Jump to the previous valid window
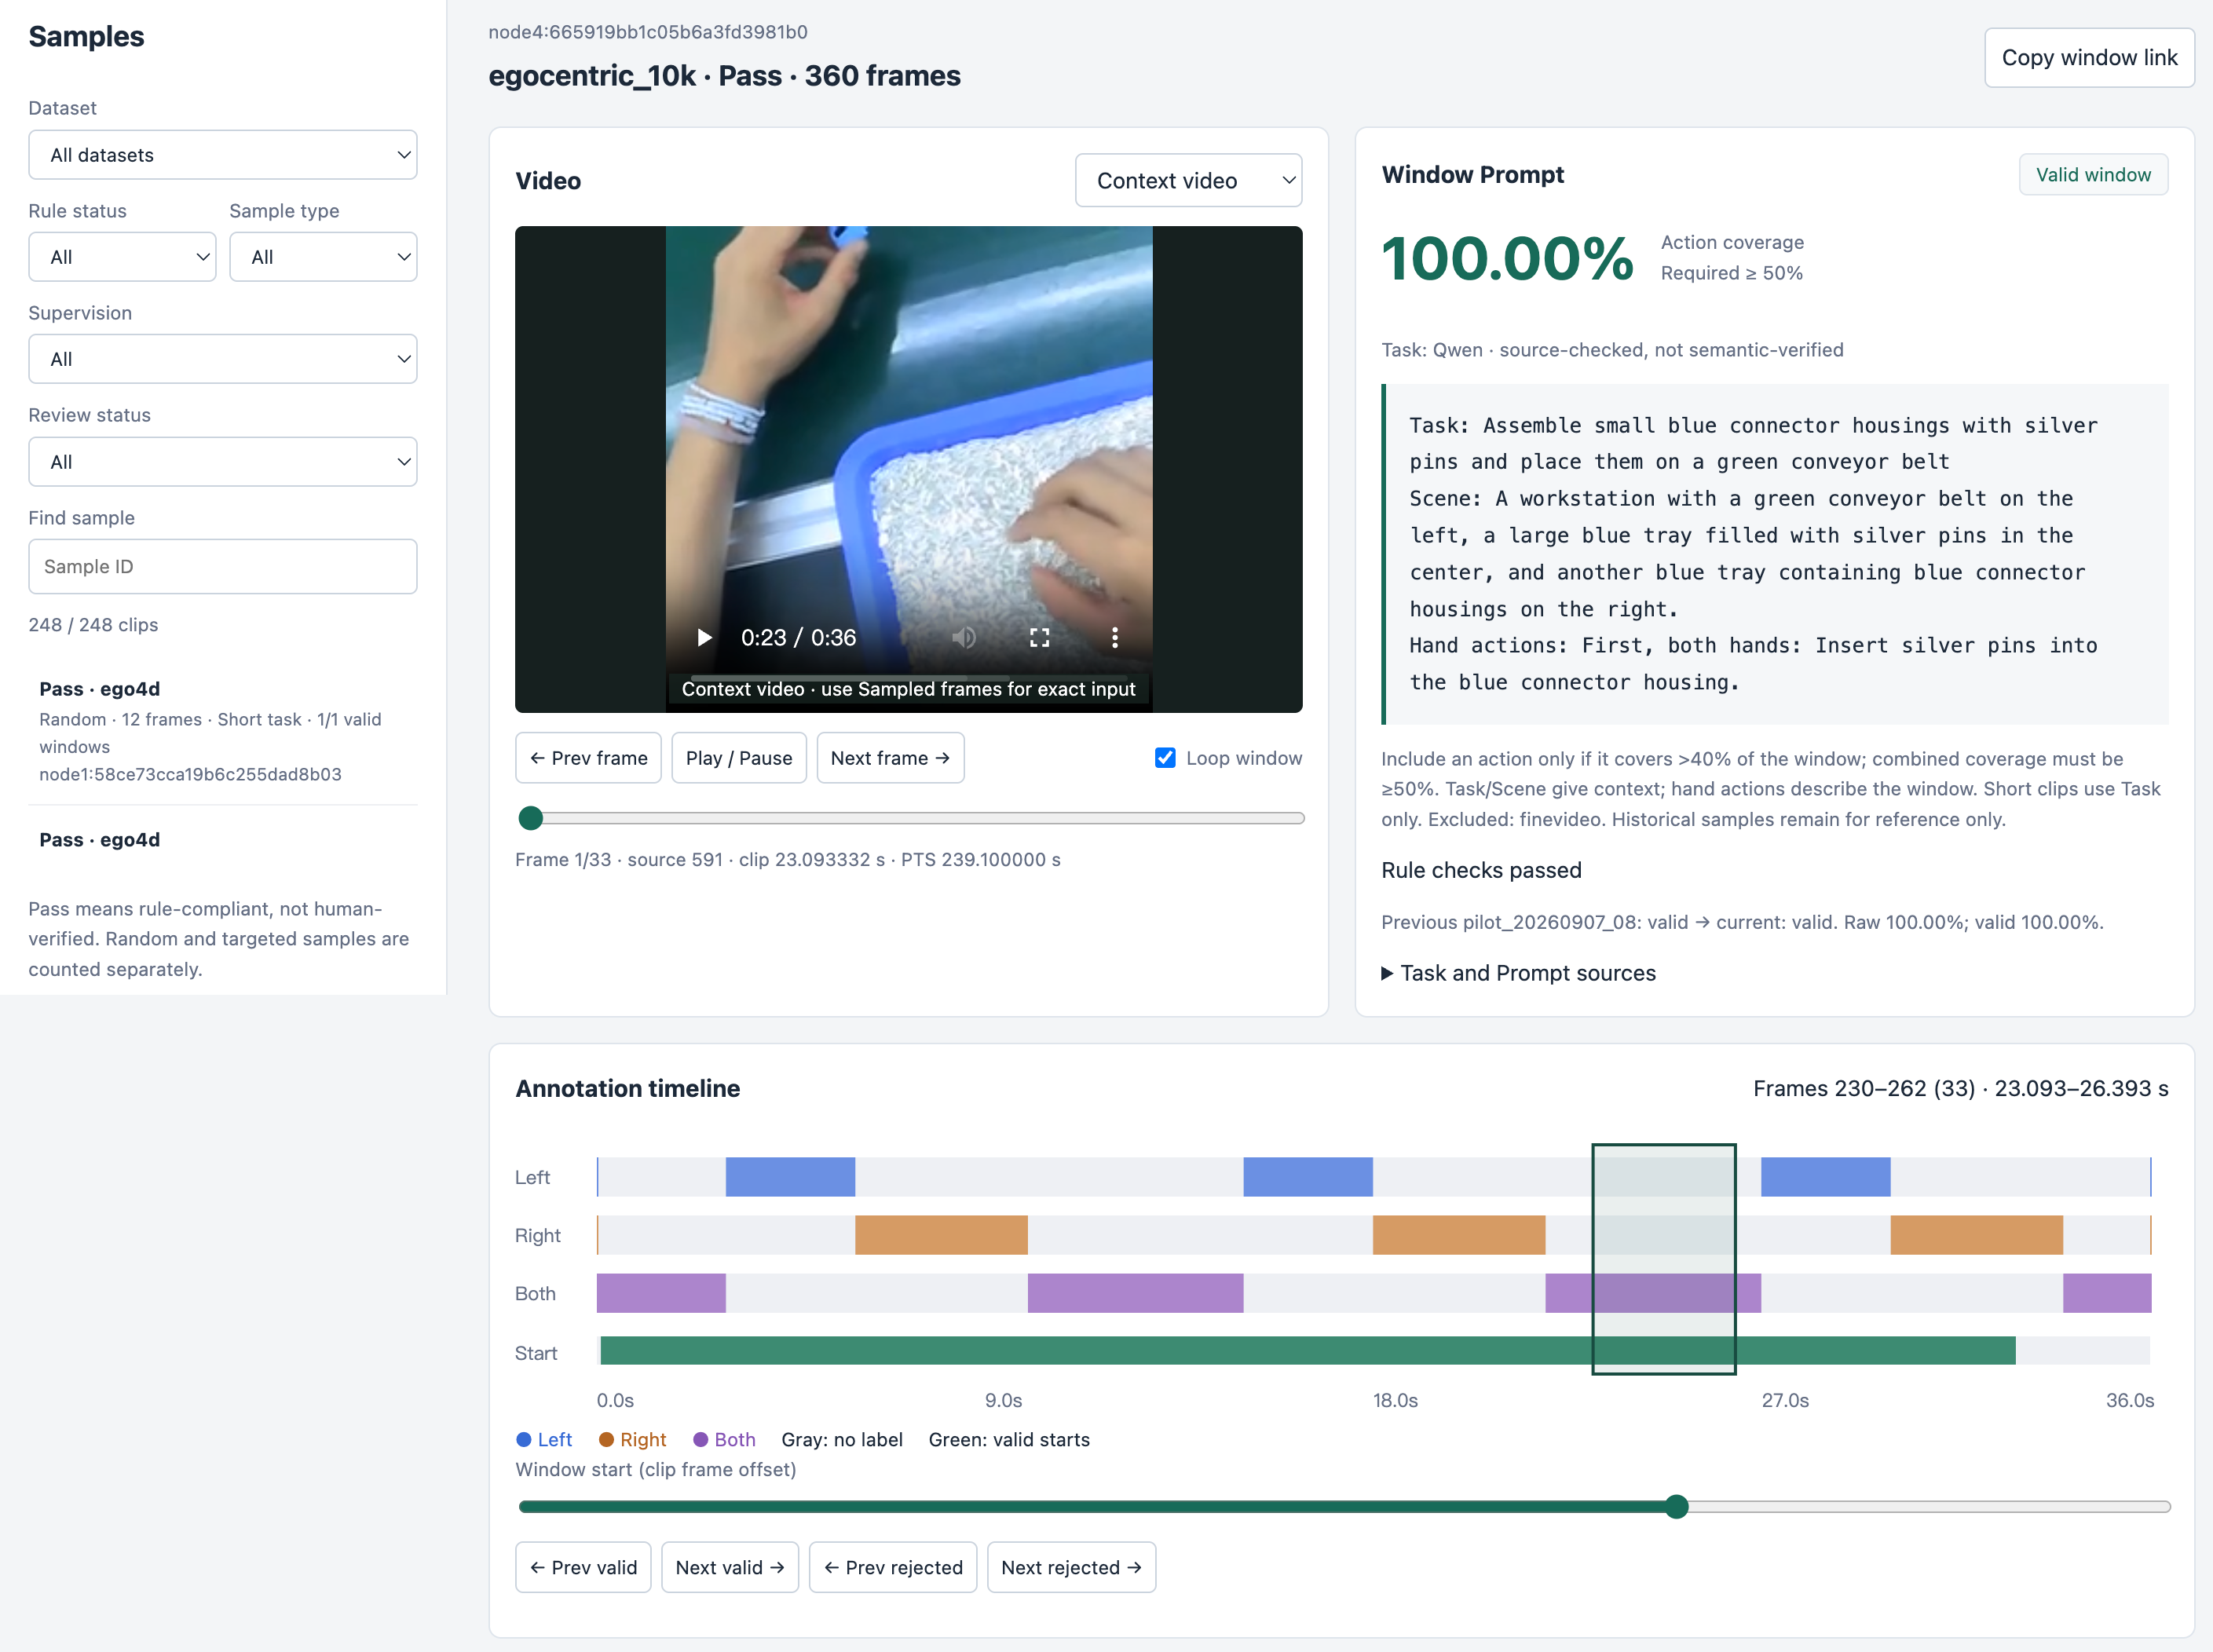The image size is (2213, 1652). (x=583, y=1567)
